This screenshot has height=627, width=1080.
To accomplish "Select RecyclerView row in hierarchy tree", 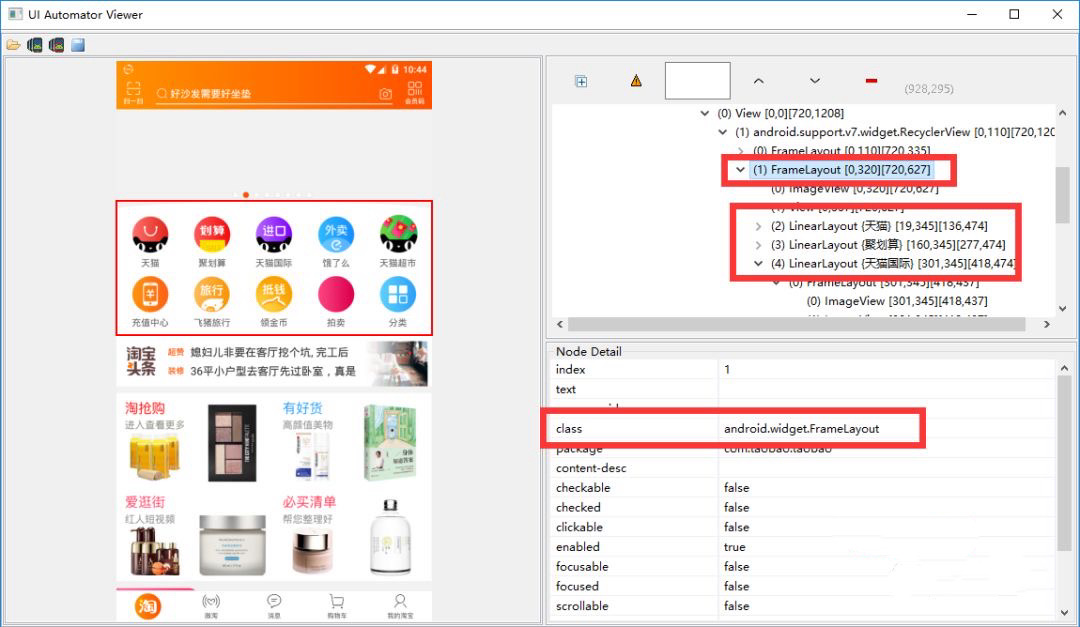I will click(895, 132).
